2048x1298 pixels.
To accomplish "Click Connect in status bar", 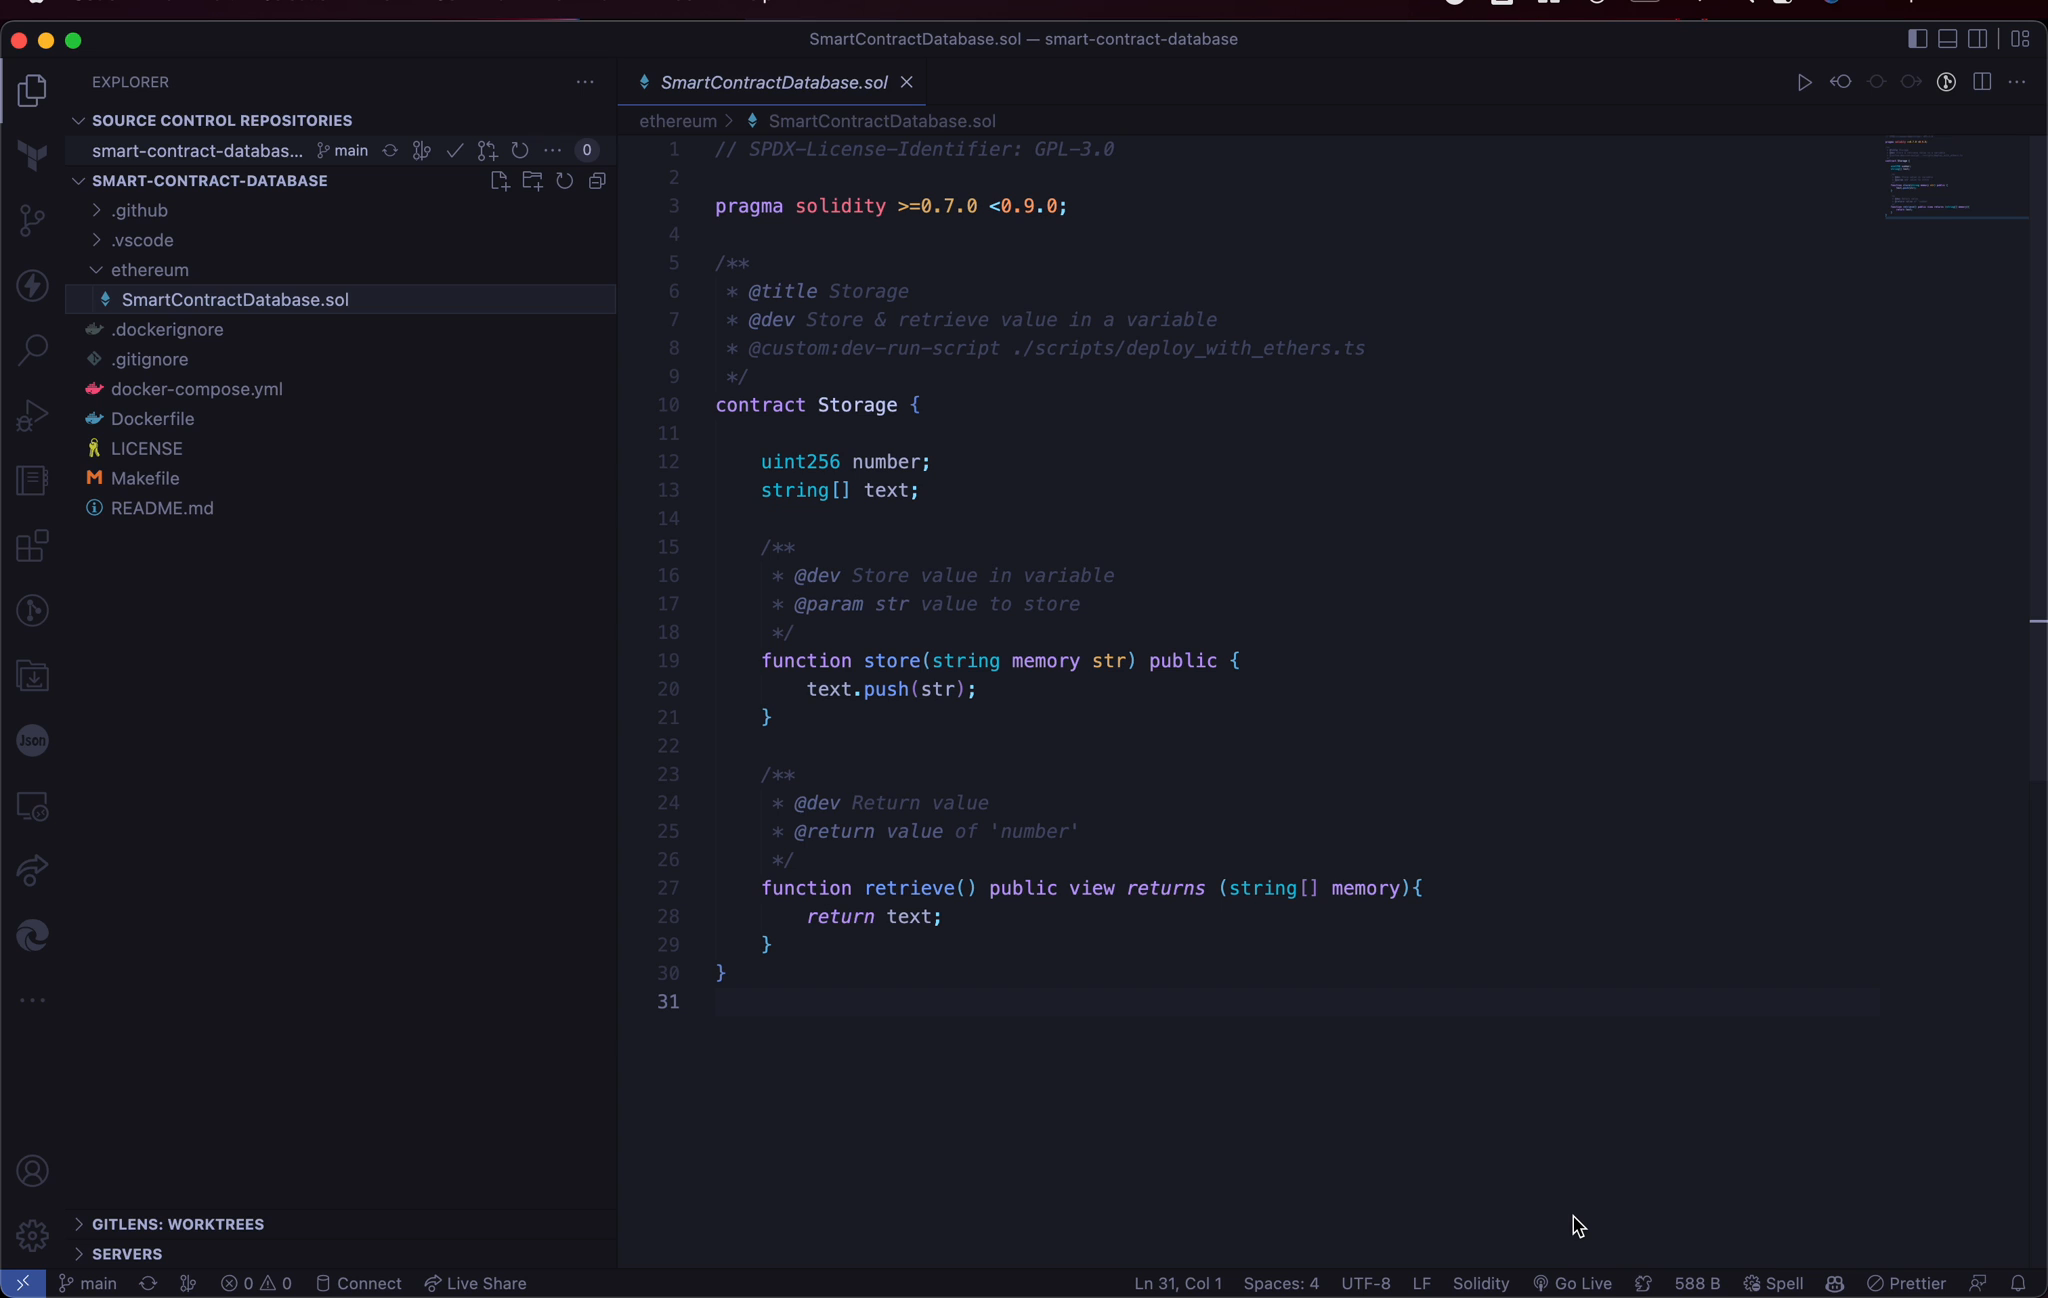I will pyautogui.click(x=358, y=1283).
